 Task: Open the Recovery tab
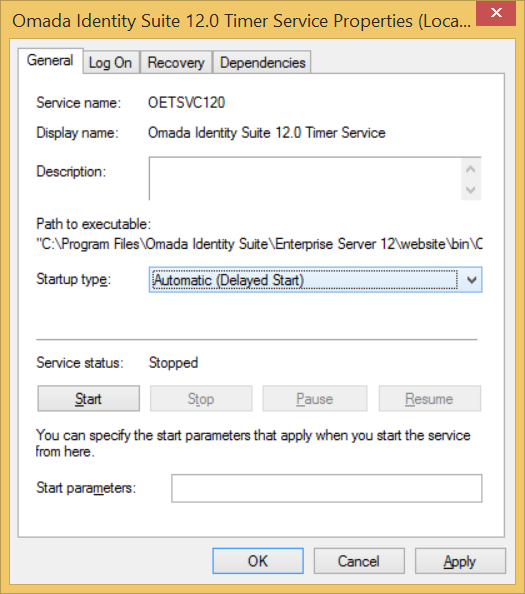[176, 63]
